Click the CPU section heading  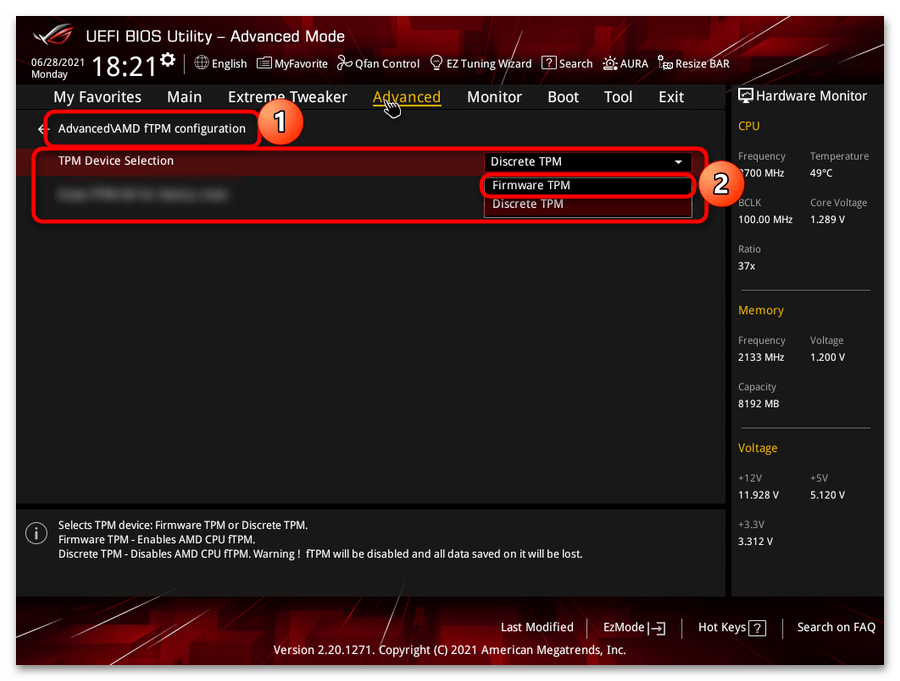tap(748, 126)
